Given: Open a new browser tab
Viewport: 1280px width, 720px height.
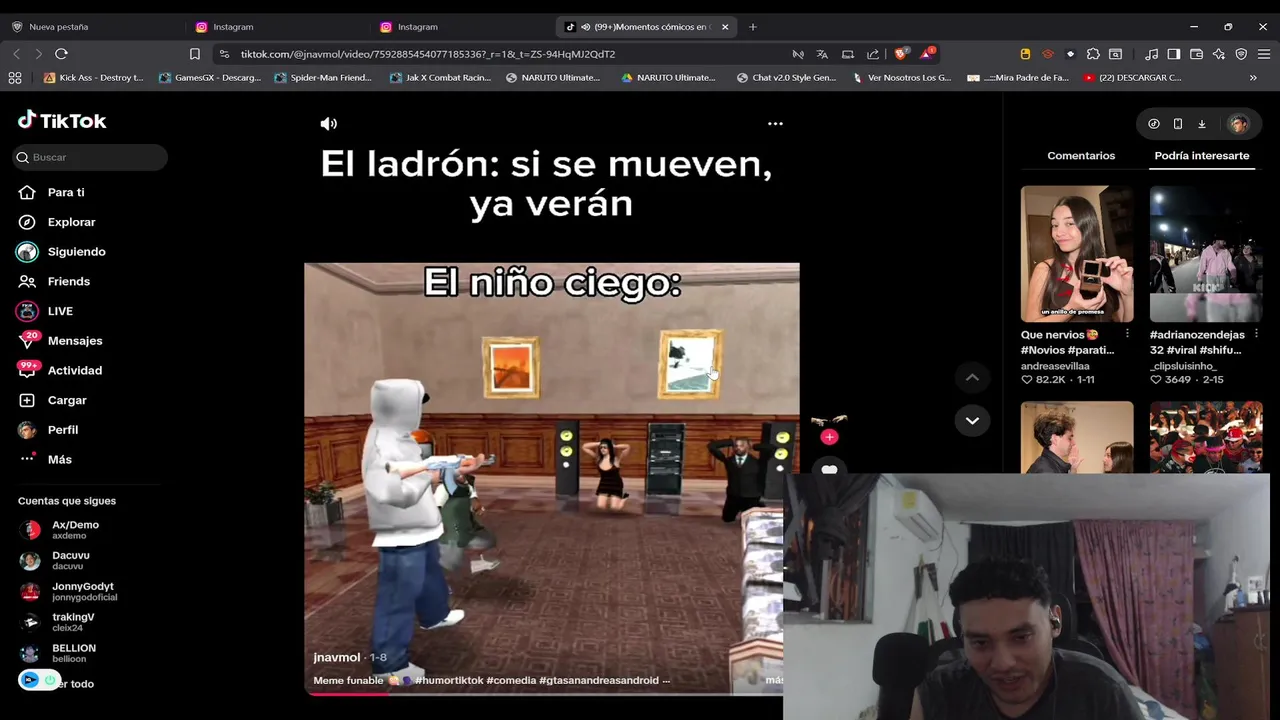Looking at the screenshot, I should point(753,27).
